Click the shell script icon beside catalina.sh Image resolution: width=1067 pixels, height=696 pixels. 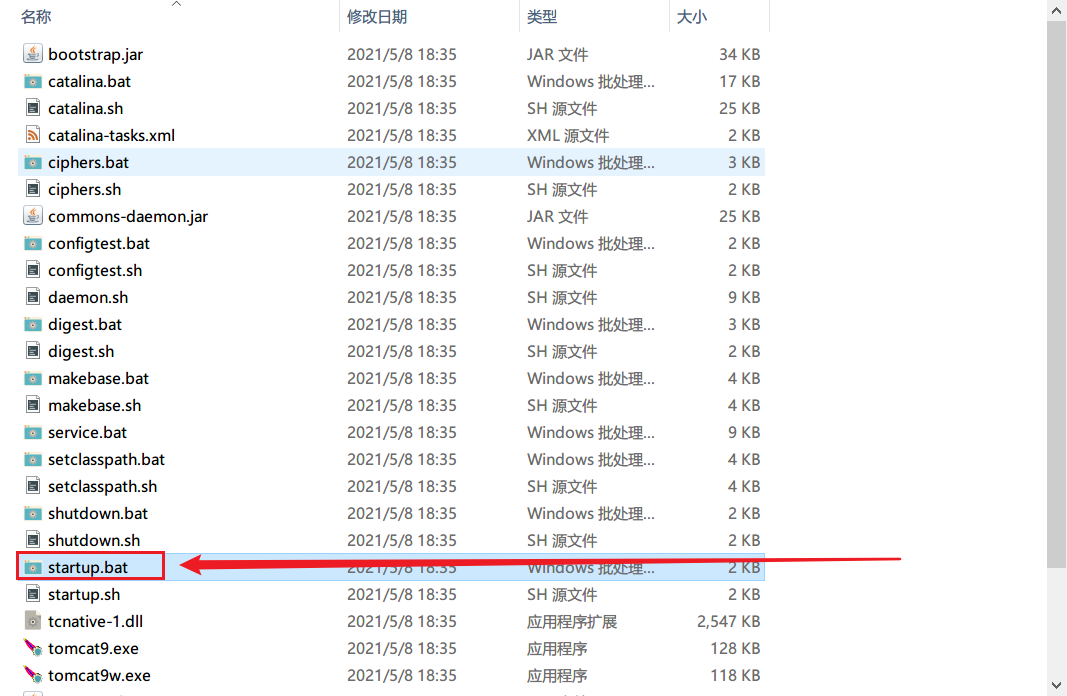(31, 108)
